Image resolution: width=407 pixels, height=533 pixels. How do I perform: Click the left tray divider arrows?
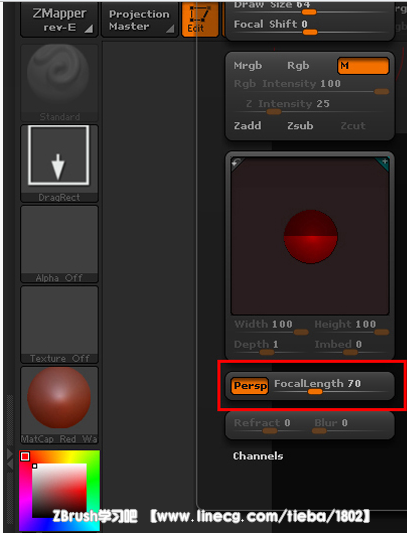10,459
